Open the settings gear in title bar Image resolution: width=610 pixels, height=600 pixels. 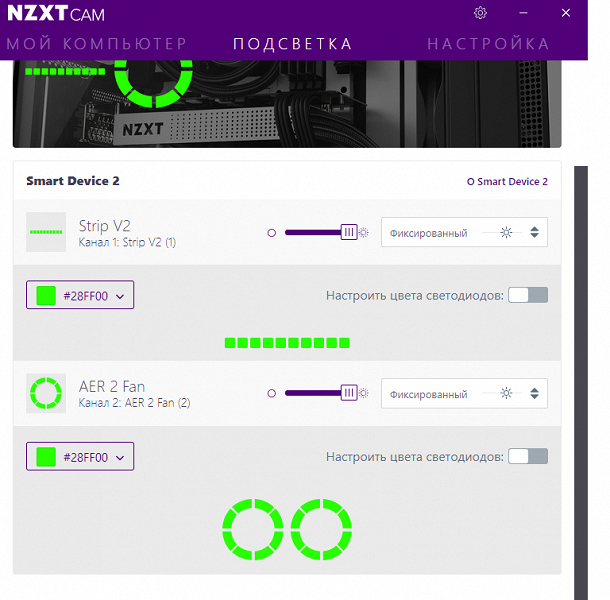tap(480, 13)
